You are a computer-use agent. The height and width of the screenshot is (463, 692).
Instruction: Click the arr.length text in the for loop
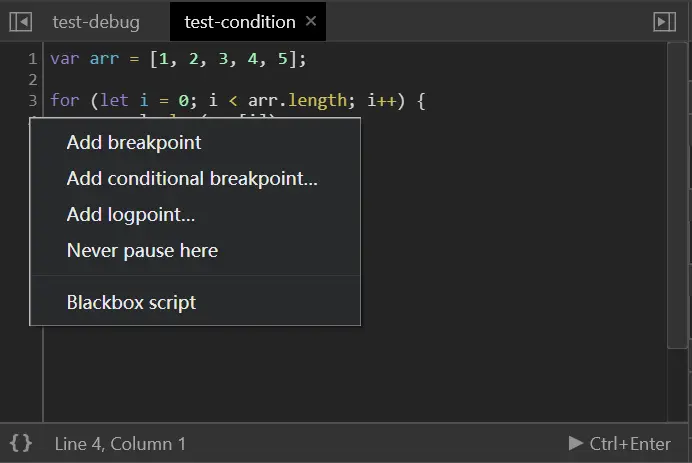pyautogui.click(x=296, y=101)
